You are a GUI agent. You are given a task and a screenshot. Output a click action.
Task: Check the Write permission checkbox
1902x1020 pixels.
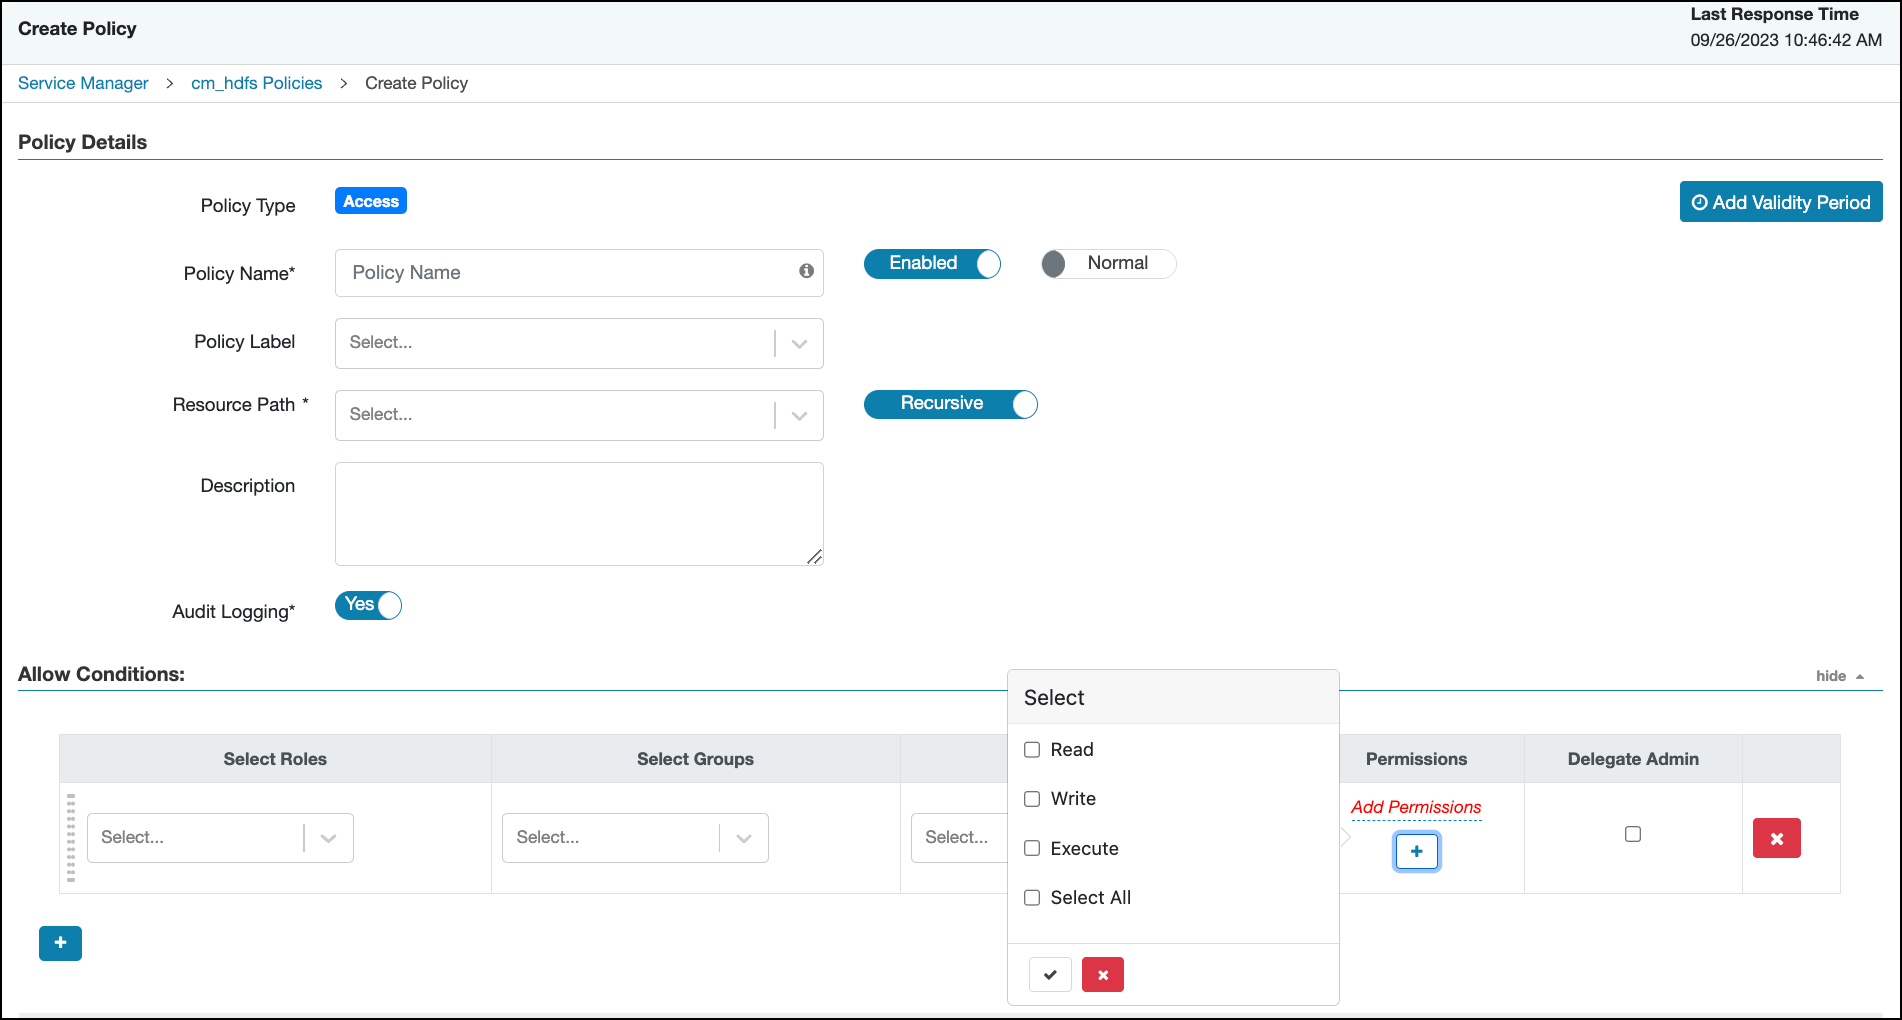tap(1031, 798)
